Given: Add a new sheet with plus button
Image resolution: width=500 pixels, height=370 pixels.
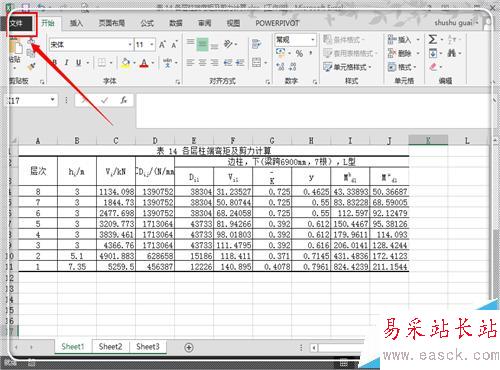Looking at the screenshot, I should pyautogui.click(x=189, y=348).
